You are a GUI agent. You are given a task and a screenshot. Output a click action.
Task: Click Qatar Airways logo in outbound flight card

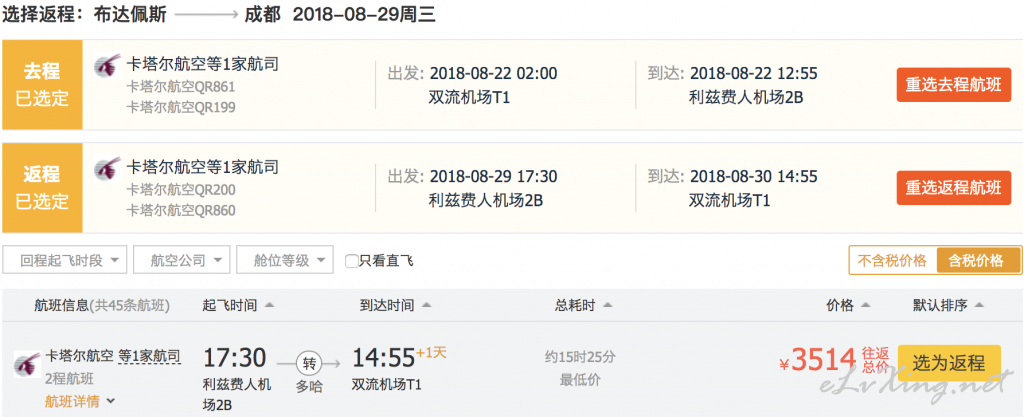(x=108, y=66)
